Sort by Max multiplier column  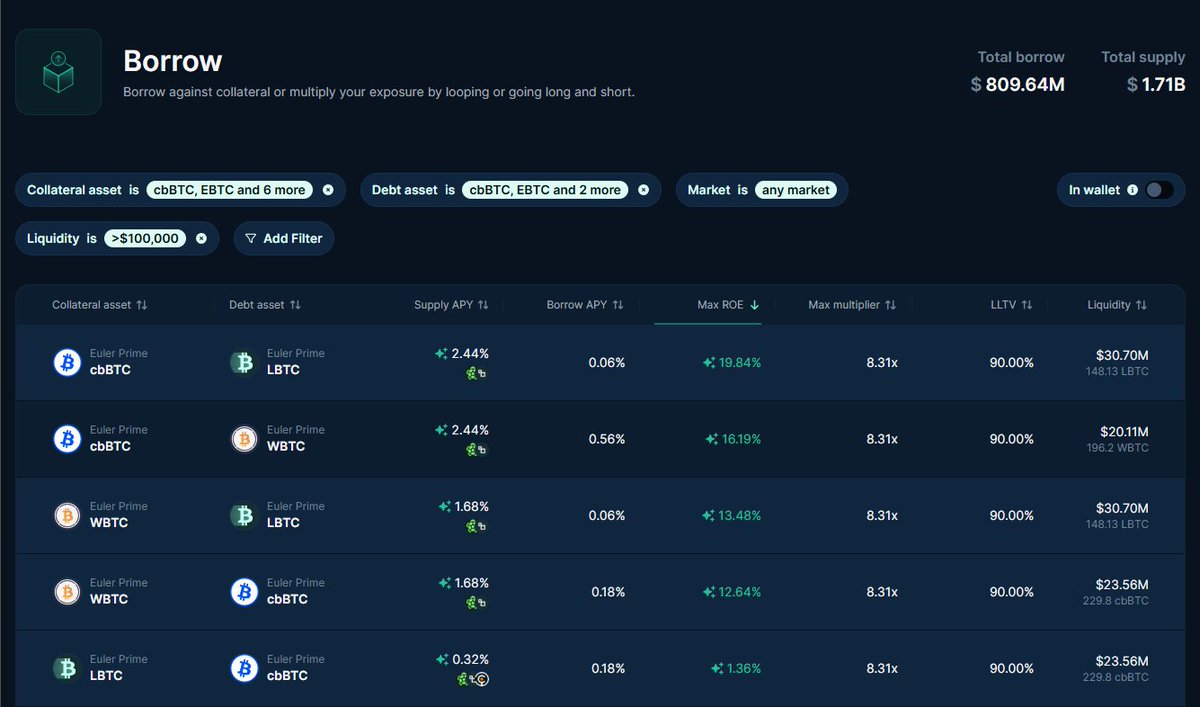tap(852, 304)
